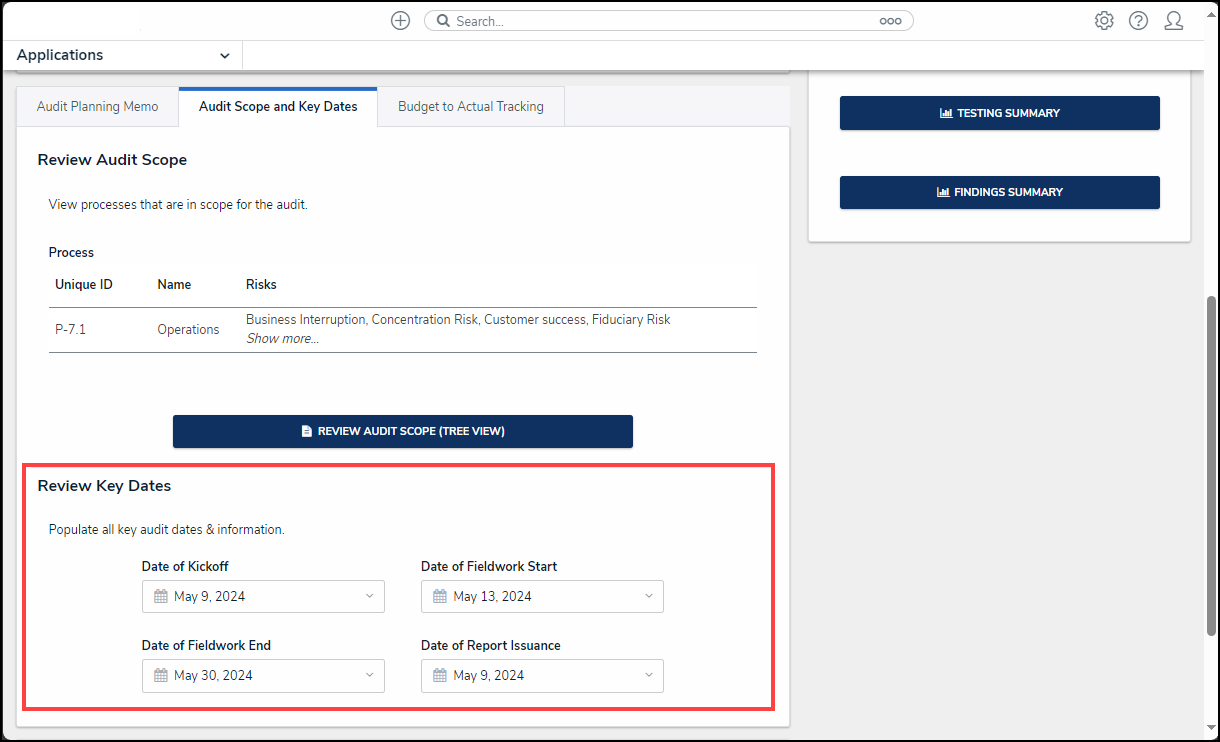Select Audit Scope and Key Dates tab

click(278, 107)
